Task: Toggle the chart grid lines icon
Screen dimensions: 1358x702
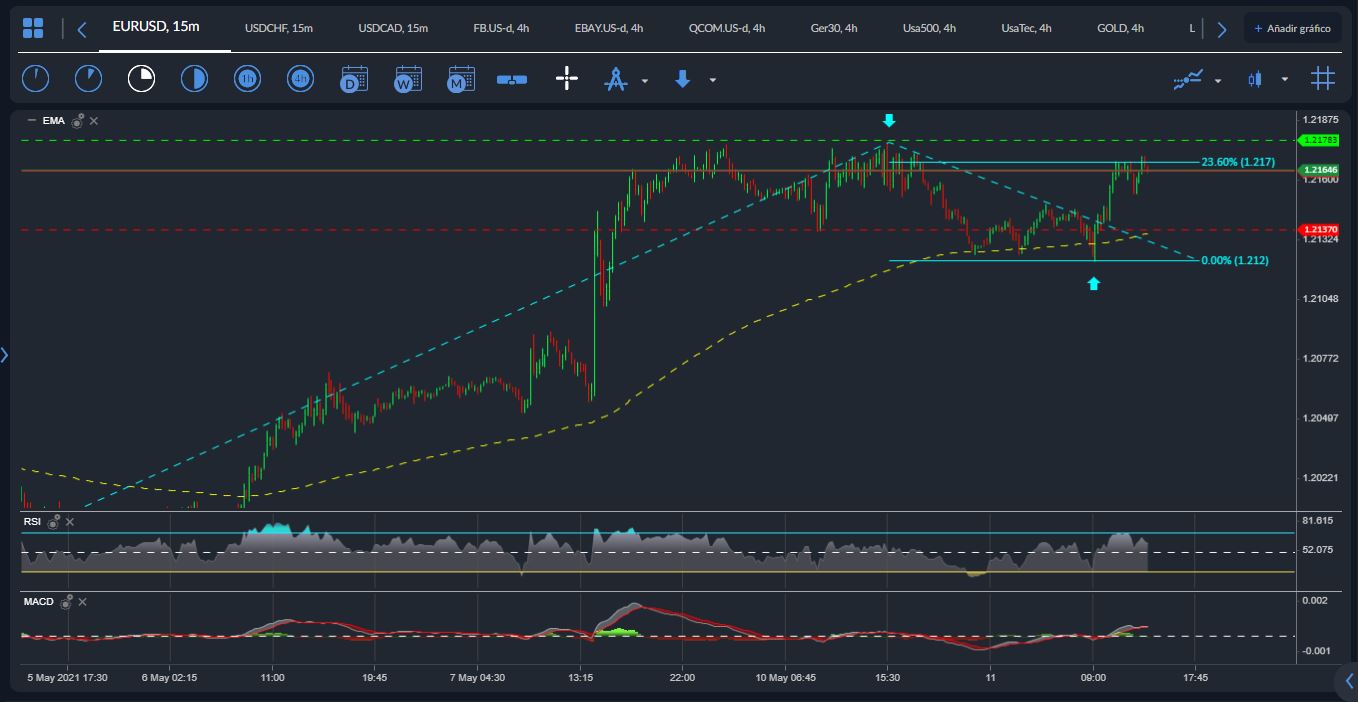Action: coord(1323,79)
